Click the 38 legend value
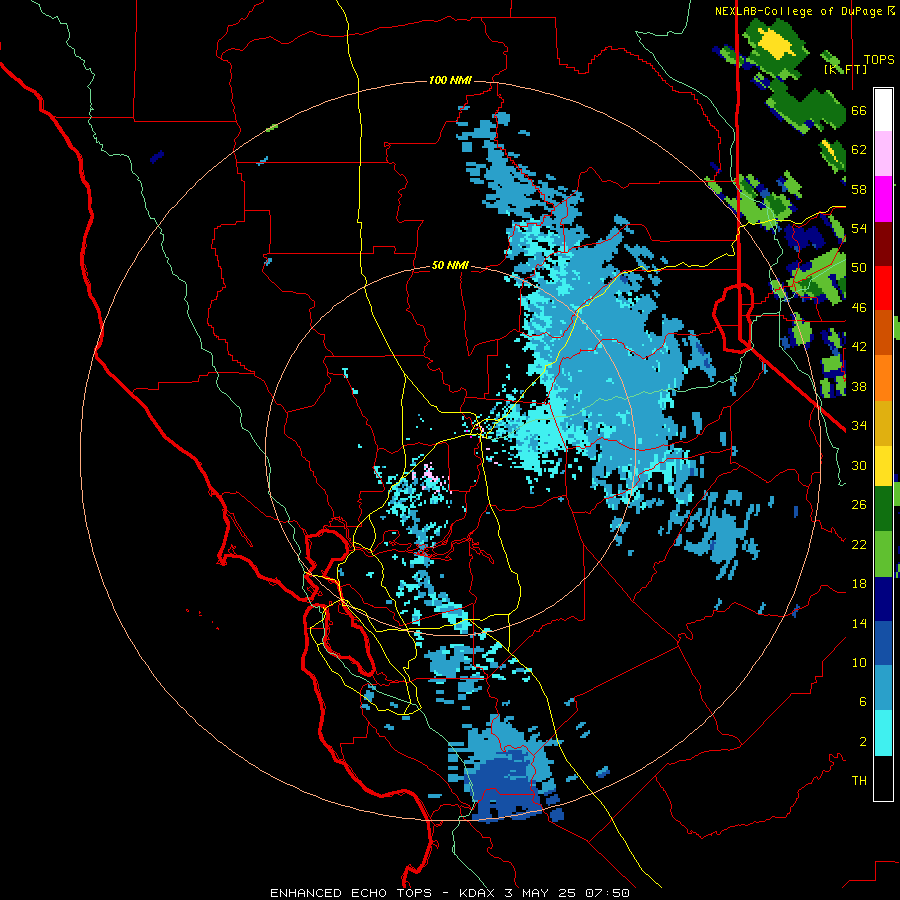 click(859, 386)
